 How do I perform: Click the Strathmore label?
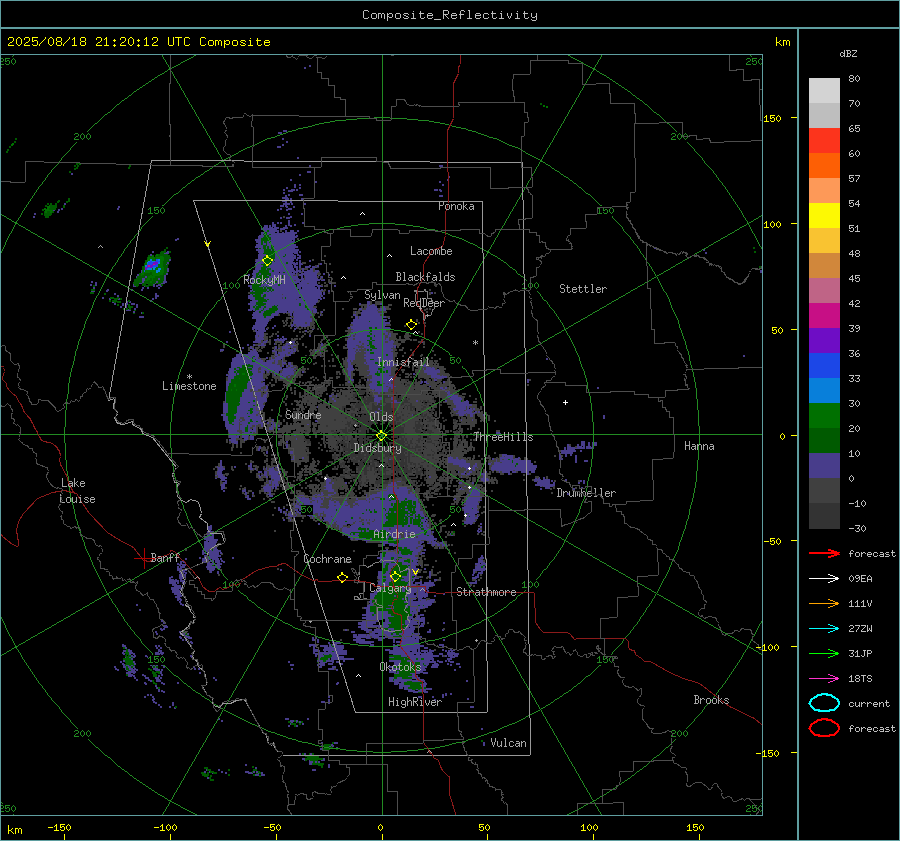pos(486,592)
